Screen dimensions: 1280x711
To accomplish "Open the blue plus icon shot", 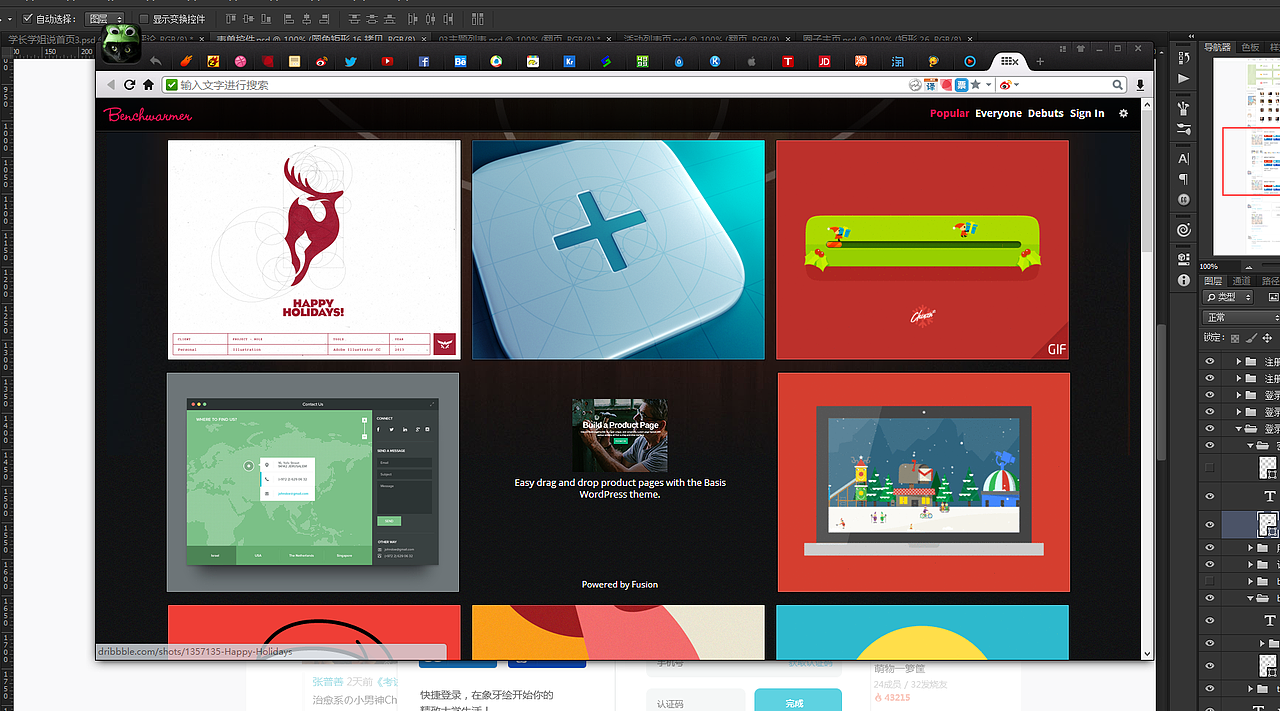I will [618, 249].
